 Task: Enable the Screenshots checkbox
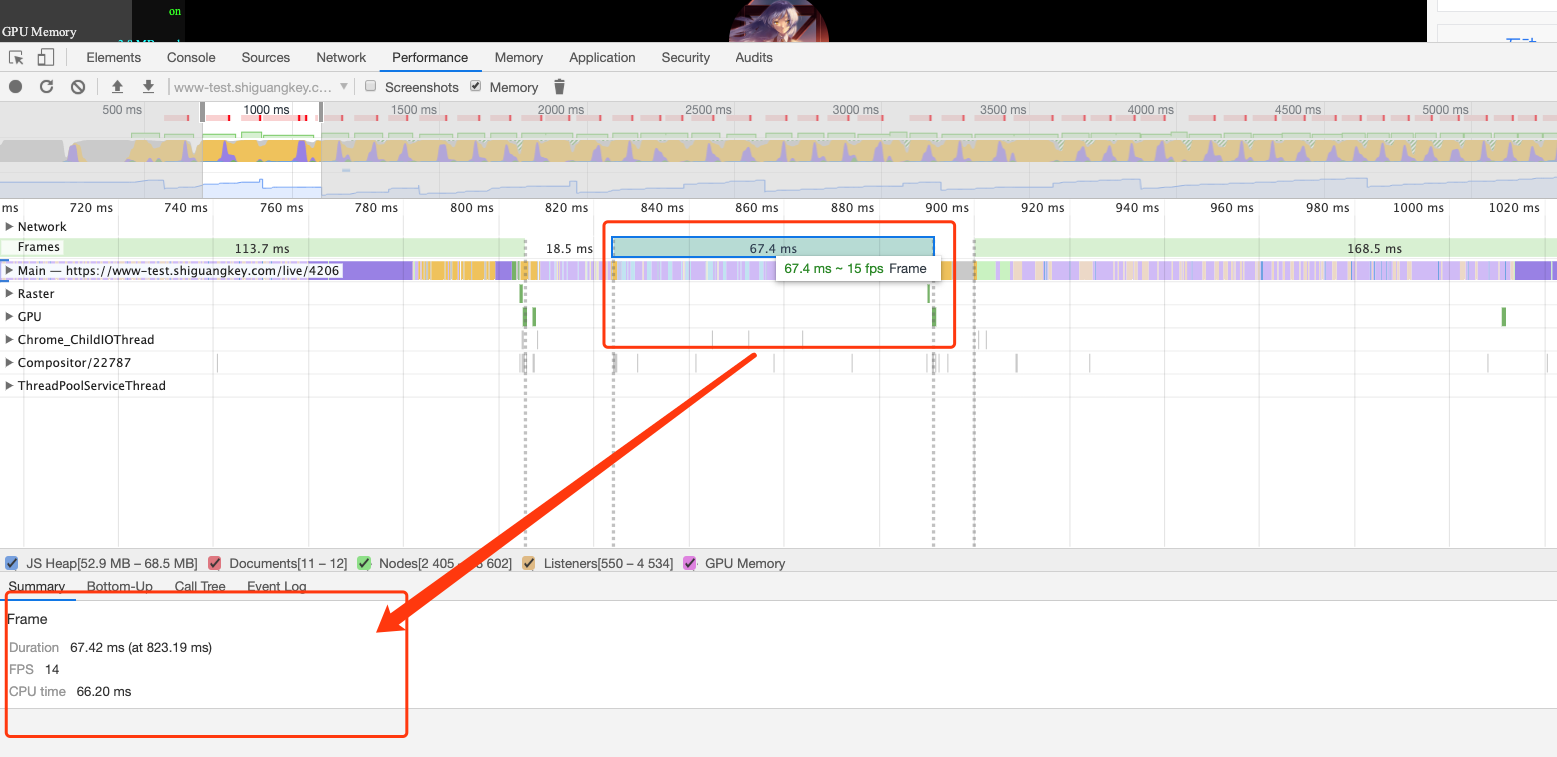point(371,86)
